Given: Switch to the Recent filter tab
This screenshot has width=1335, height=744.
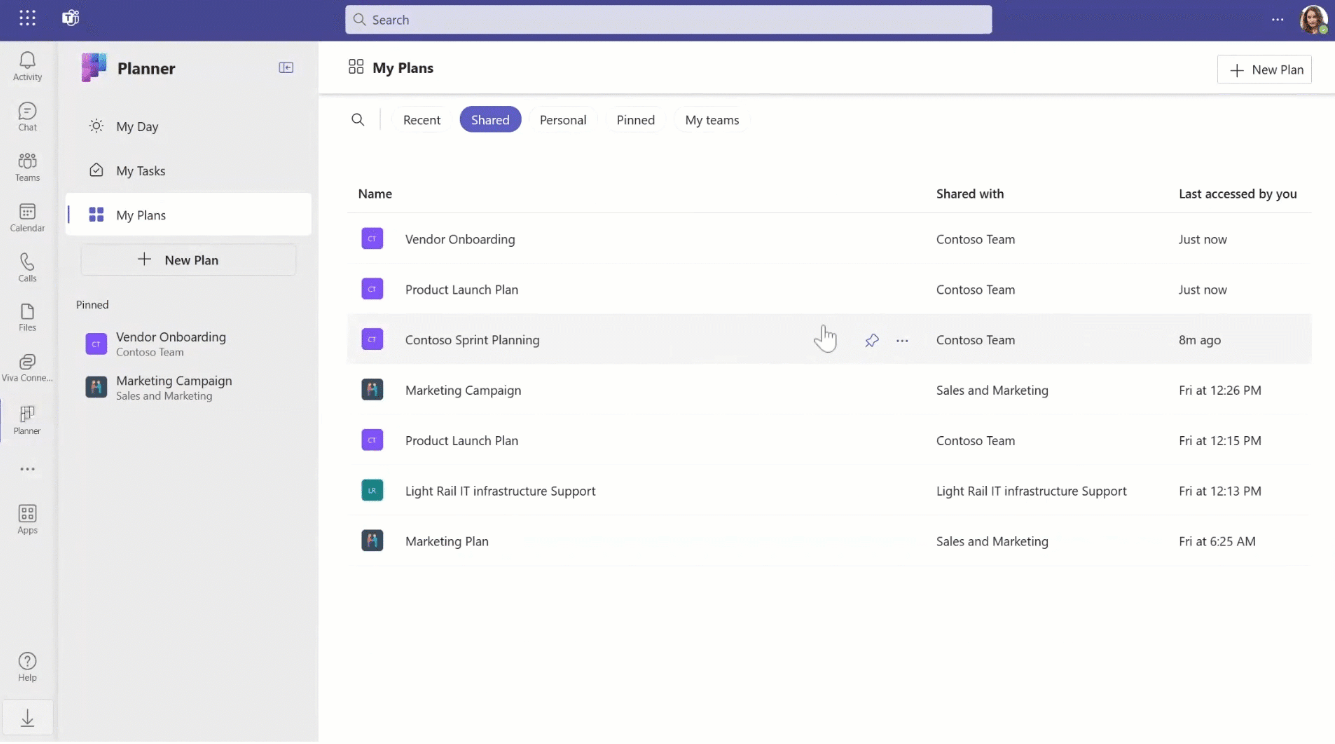Looking at the screenshot, I should (x=422, y=120).
